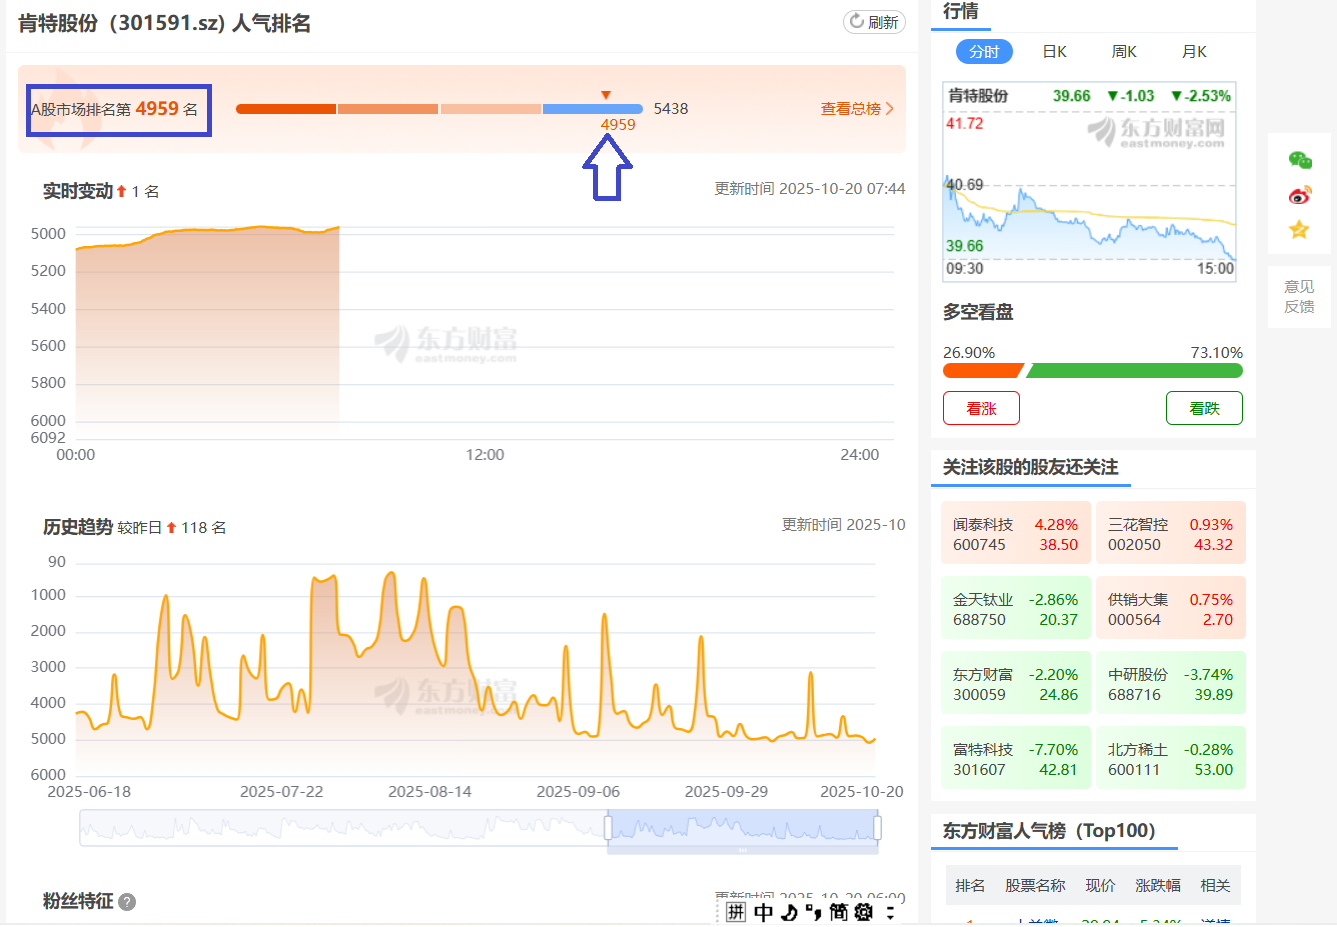Click the left handle of the history range slider
The width and height of the screenshot is (1337, 927).
[608, 827]
